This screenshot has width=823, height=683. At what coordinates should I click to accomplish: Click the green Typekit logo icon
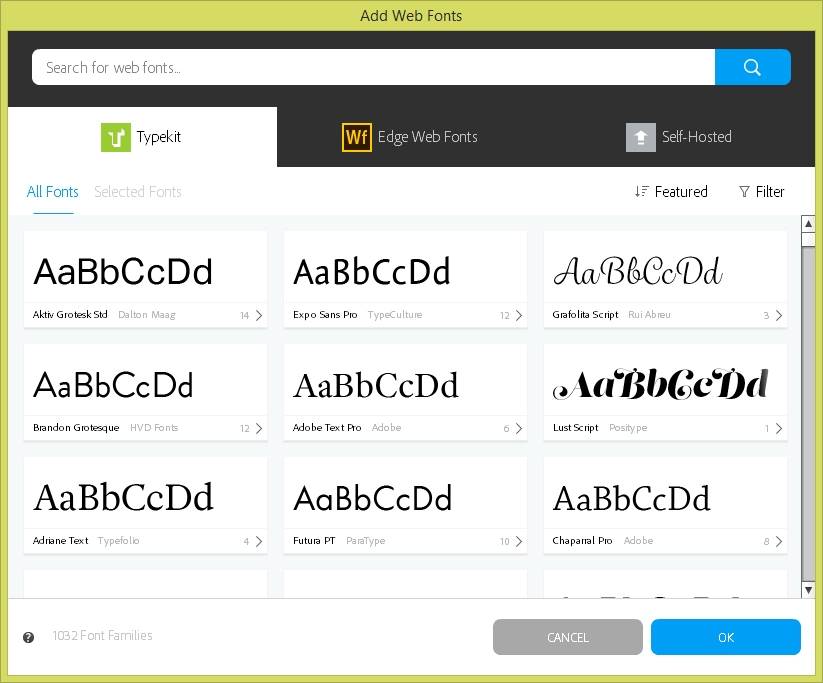tap(115, 137)
